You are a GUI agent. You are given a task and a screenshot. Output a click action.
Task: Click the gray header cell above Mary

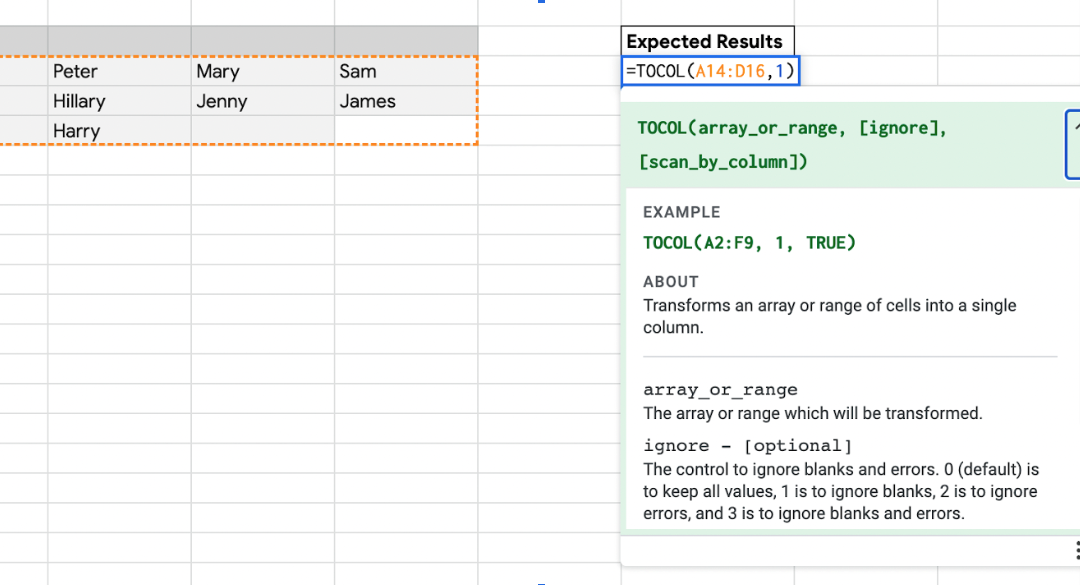click(262, 41)
